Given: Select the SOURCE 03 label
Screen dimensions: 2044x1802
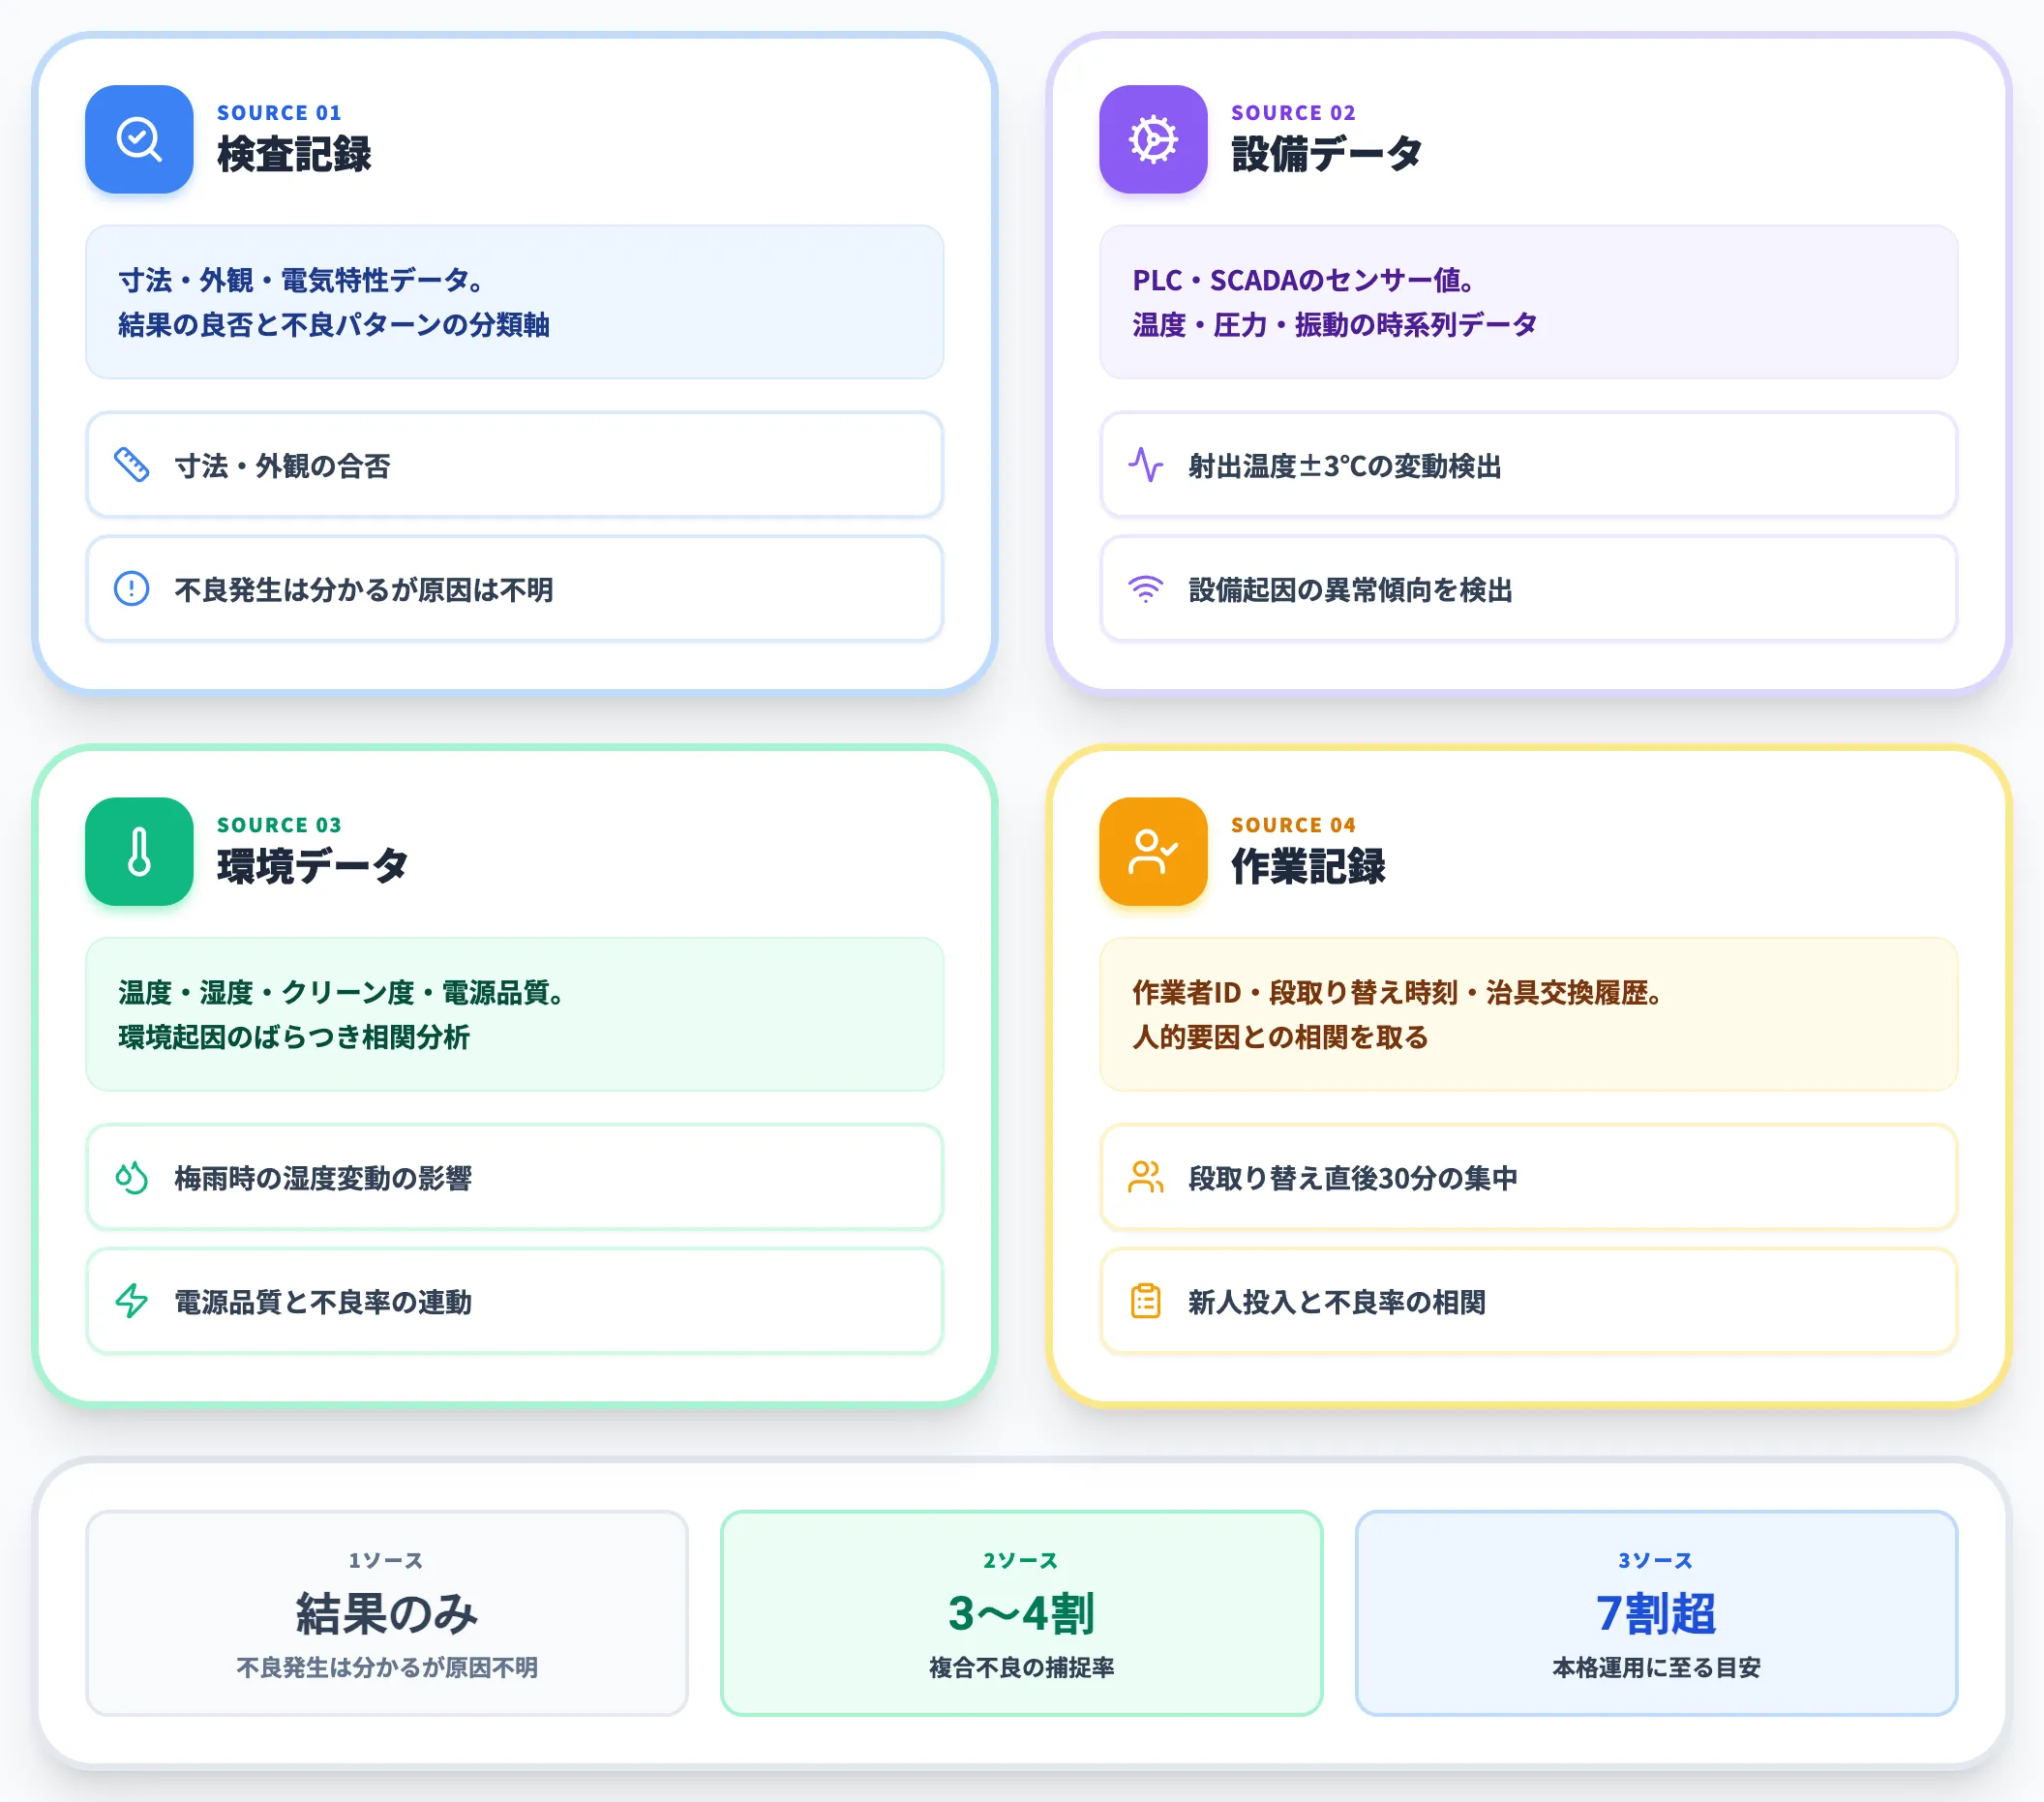Looking at the screenshot, I should tap(279, 825).
